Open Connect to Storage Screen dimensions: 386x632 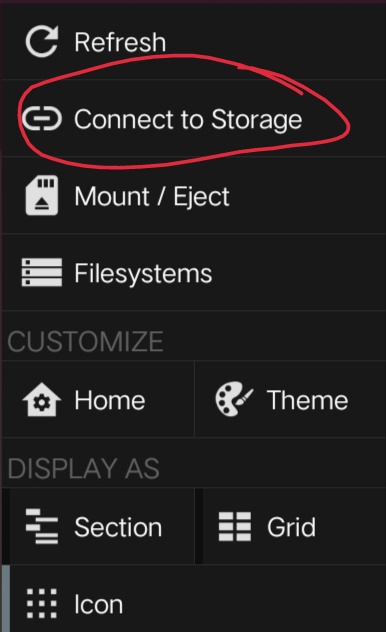click(193, 118)
